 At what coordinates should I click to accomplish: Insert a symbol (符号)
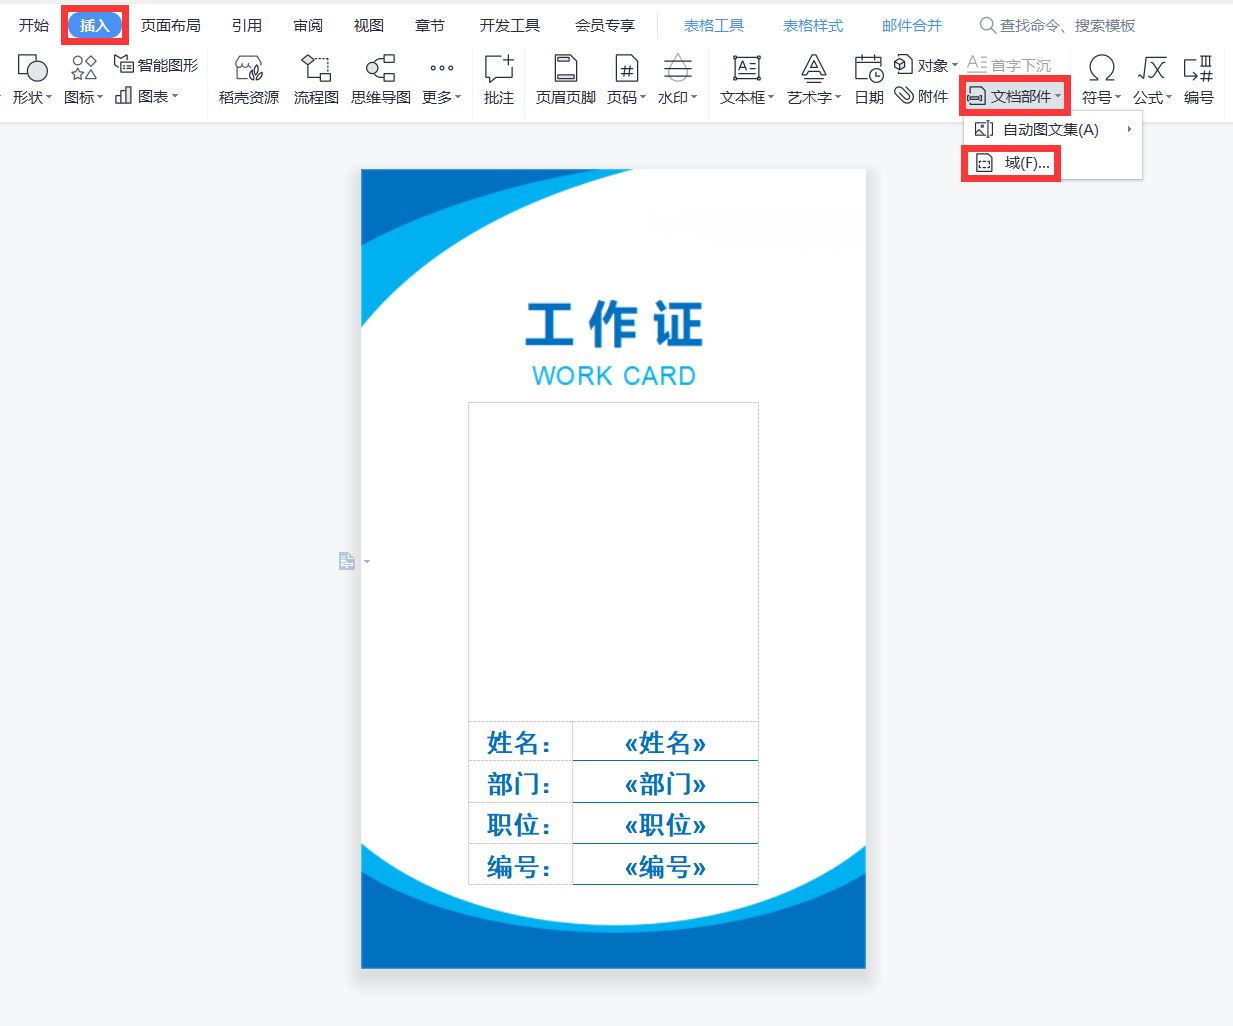coord(1101,79)
